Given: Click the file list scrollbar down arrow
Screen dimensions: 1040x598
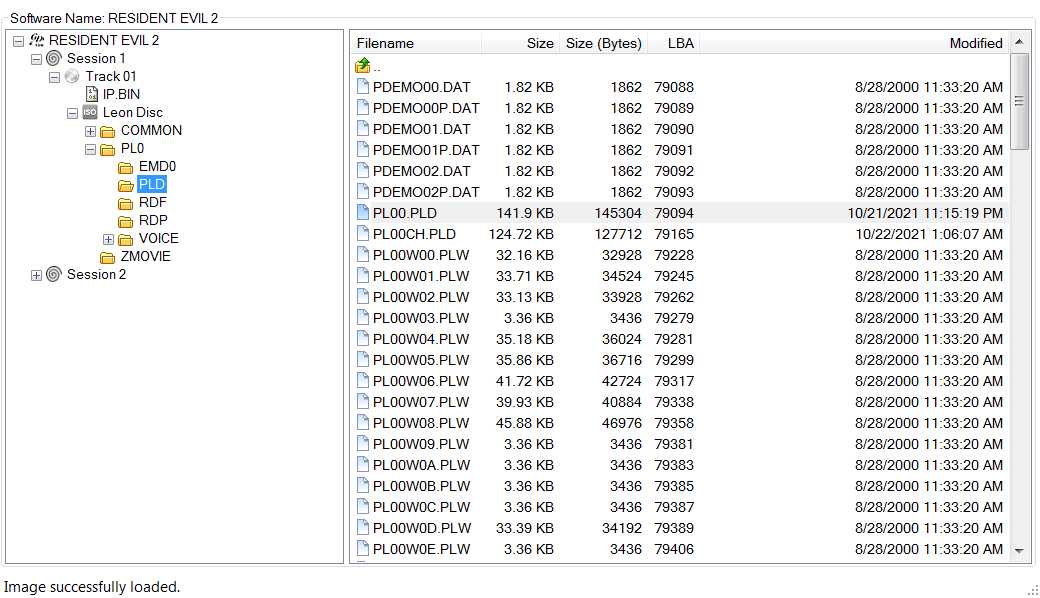Looking at the screenshot, I should coord(1019,551).
